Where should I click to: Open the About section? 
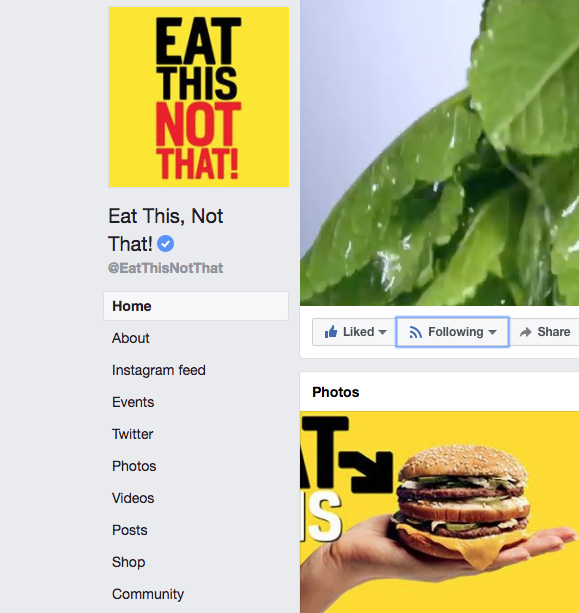coord(131,338)
